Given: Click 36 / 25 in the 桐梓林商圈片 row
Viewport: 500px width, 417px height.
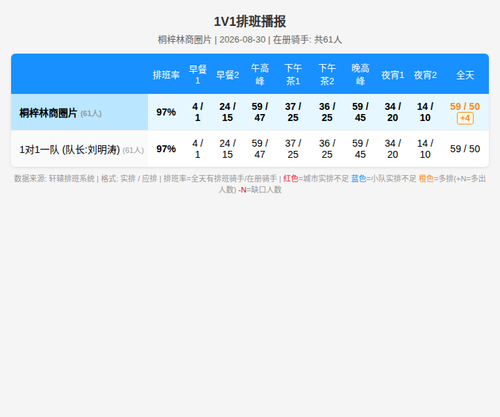Looking at the screenshot, I should point(327,112).
